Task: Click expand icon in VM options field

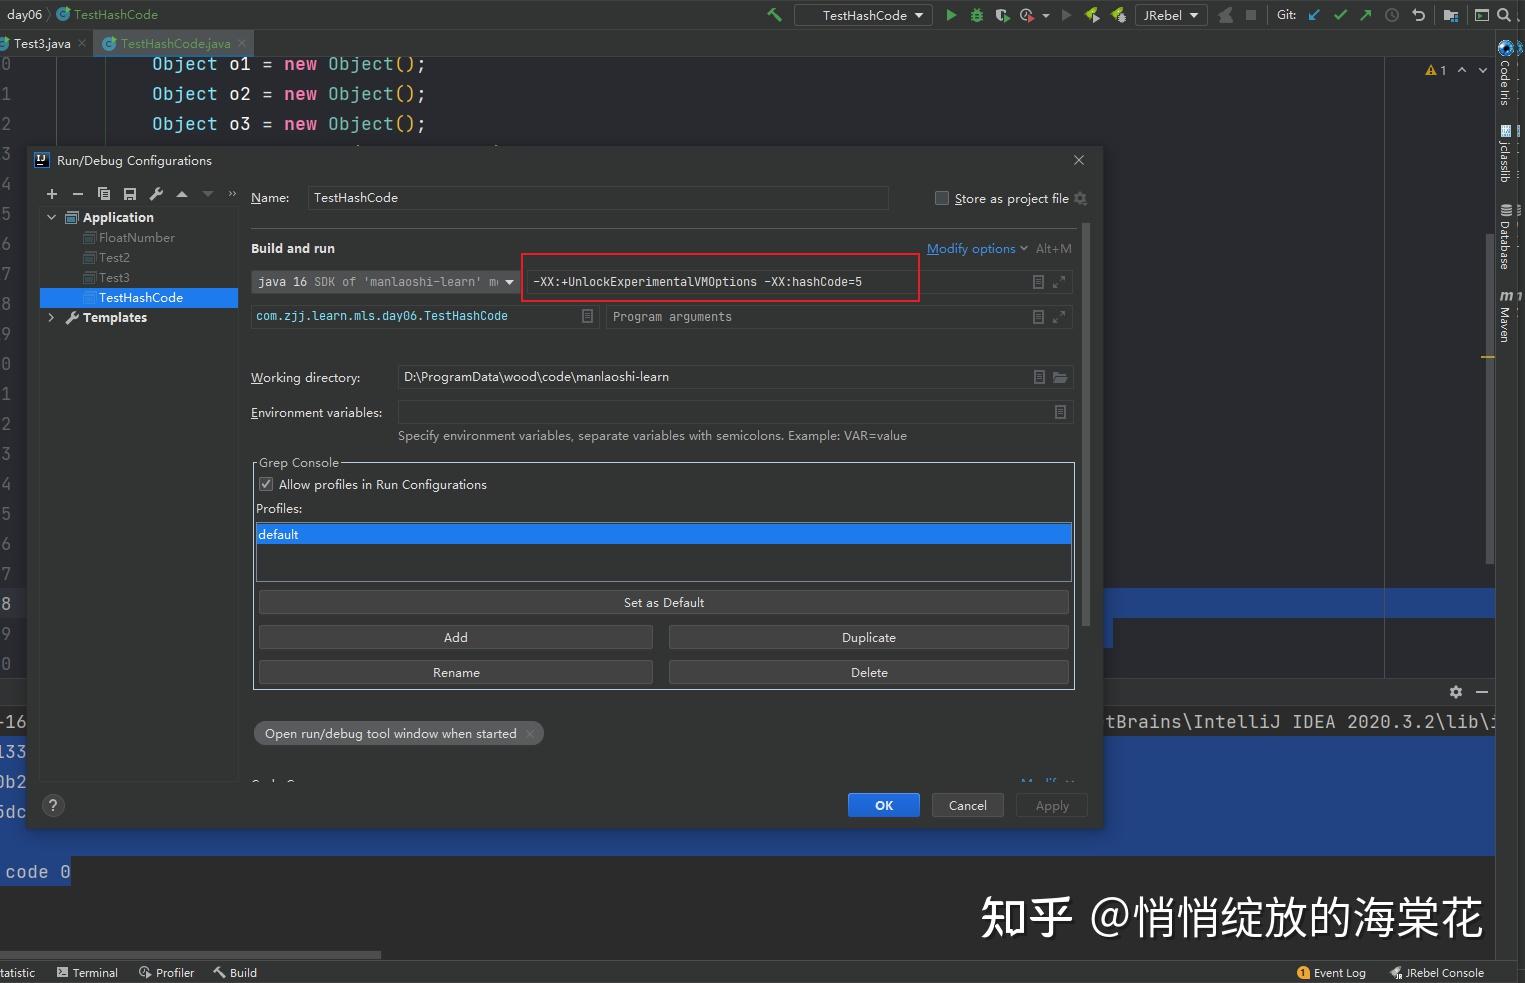Action: point(1059,282)
